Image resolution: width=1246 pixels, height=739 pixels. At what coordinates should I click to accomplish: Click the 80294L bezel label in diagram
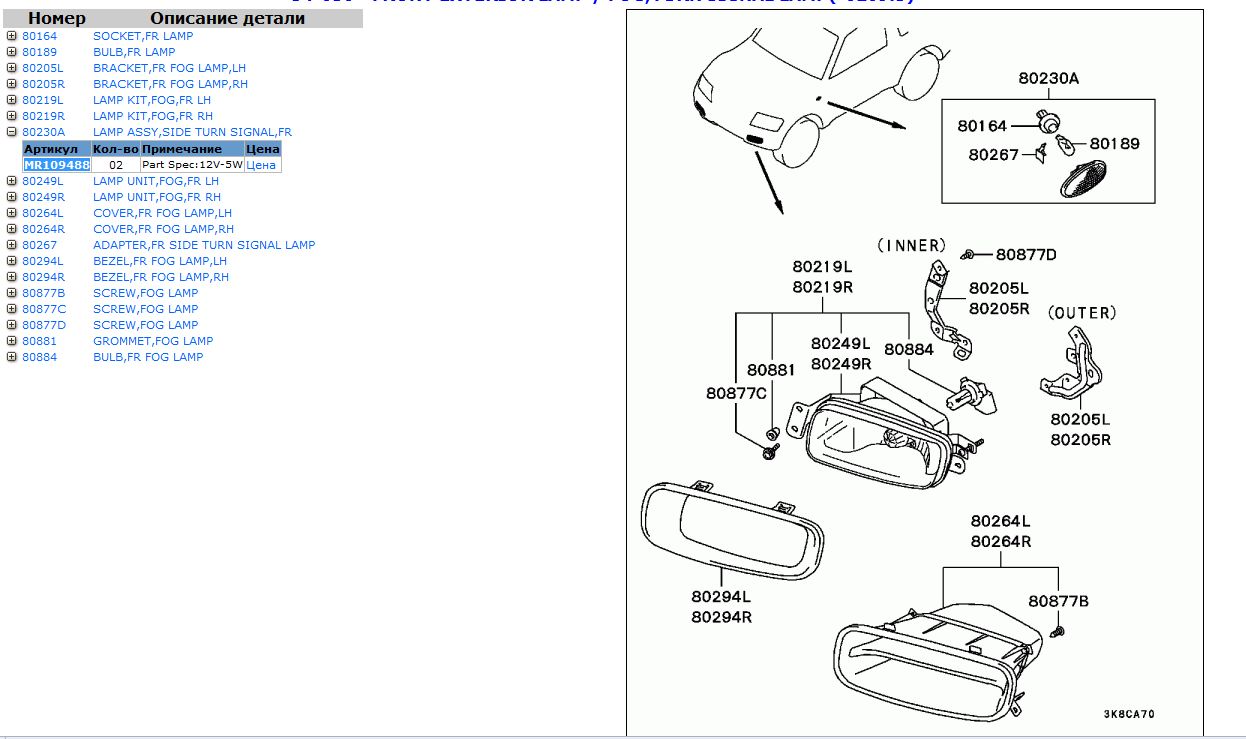(x=721, y=597)
